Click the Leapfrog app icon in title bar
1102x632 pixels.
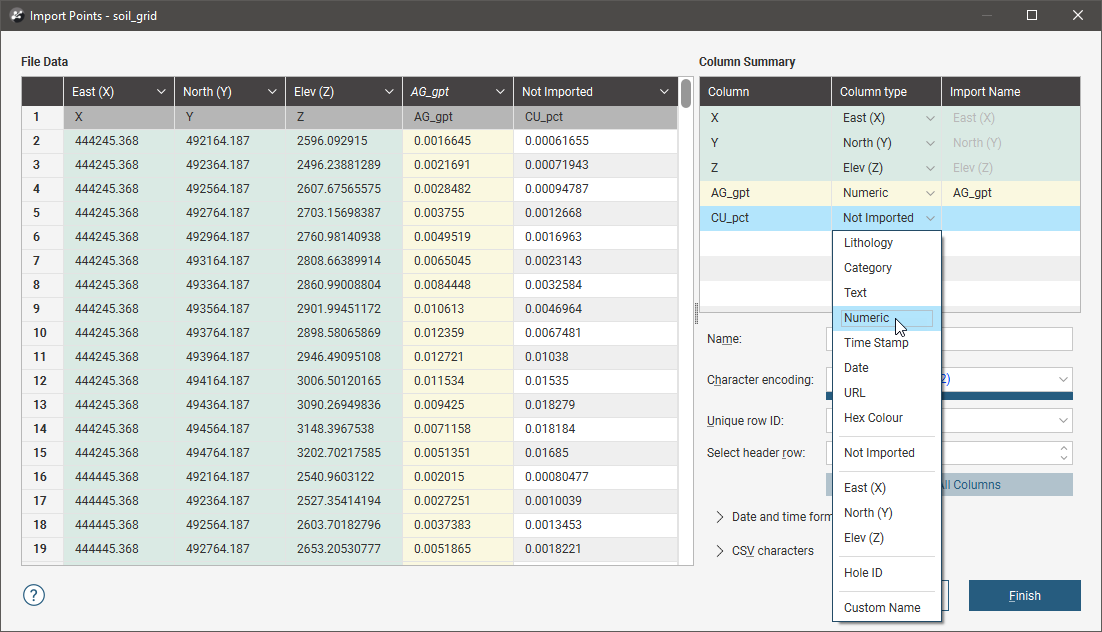[x=16, y=16]
